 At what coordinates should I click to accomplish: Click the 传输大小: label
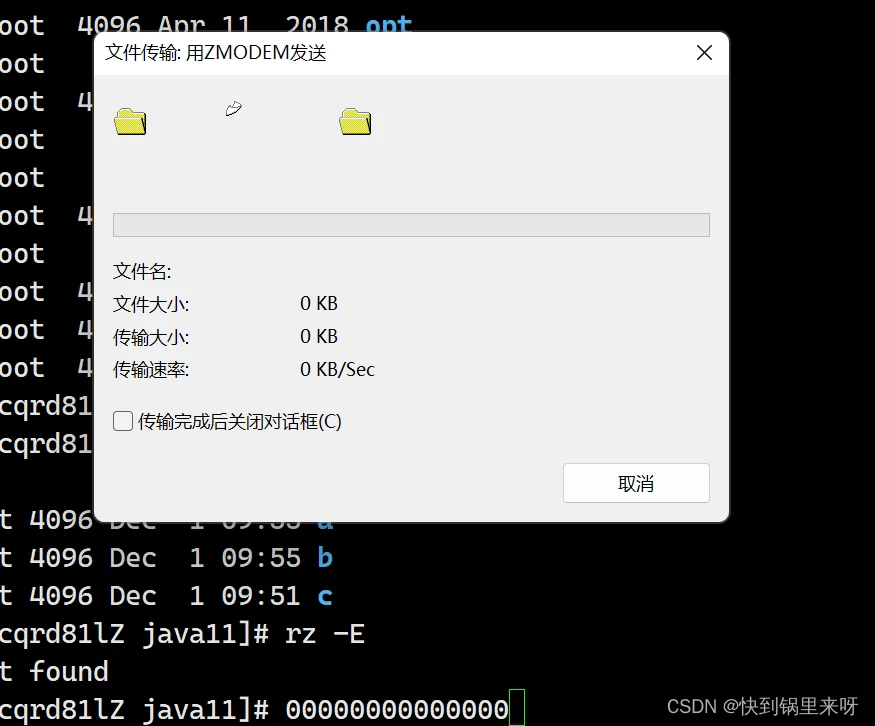(x=151, y=338)
